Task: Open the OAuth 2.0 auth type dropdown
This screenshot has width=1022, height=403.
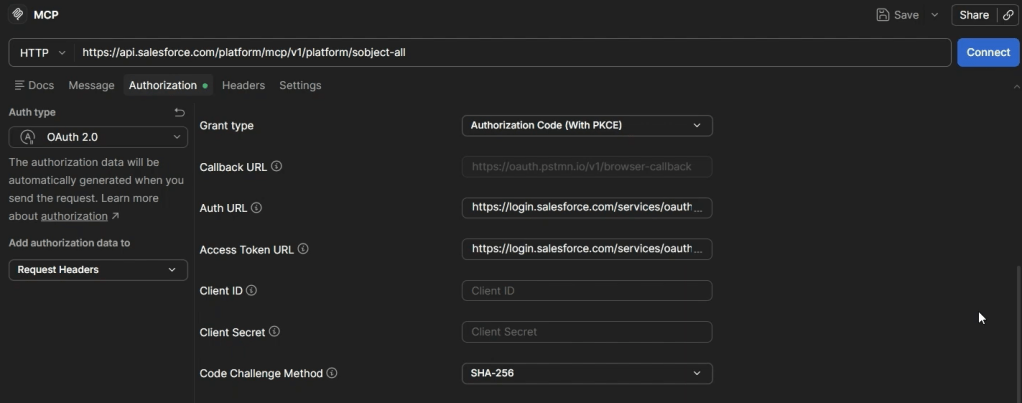Action: (x=98, y=137)
